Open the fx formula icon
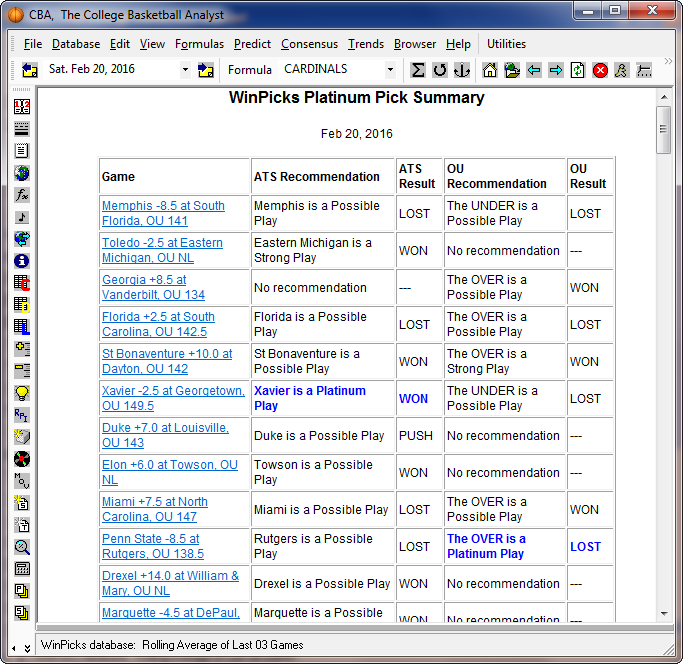 coord(22,195)
